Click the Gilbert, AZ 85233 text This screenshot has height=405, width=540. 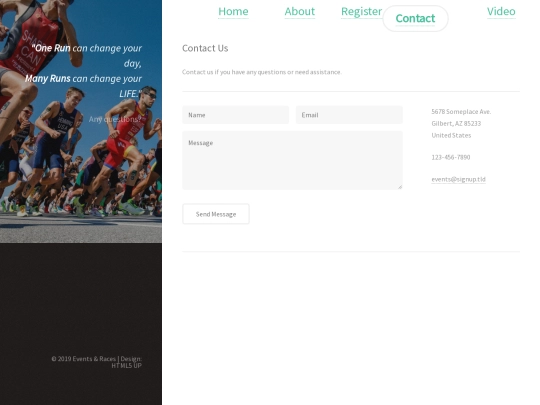pos(456,123)
